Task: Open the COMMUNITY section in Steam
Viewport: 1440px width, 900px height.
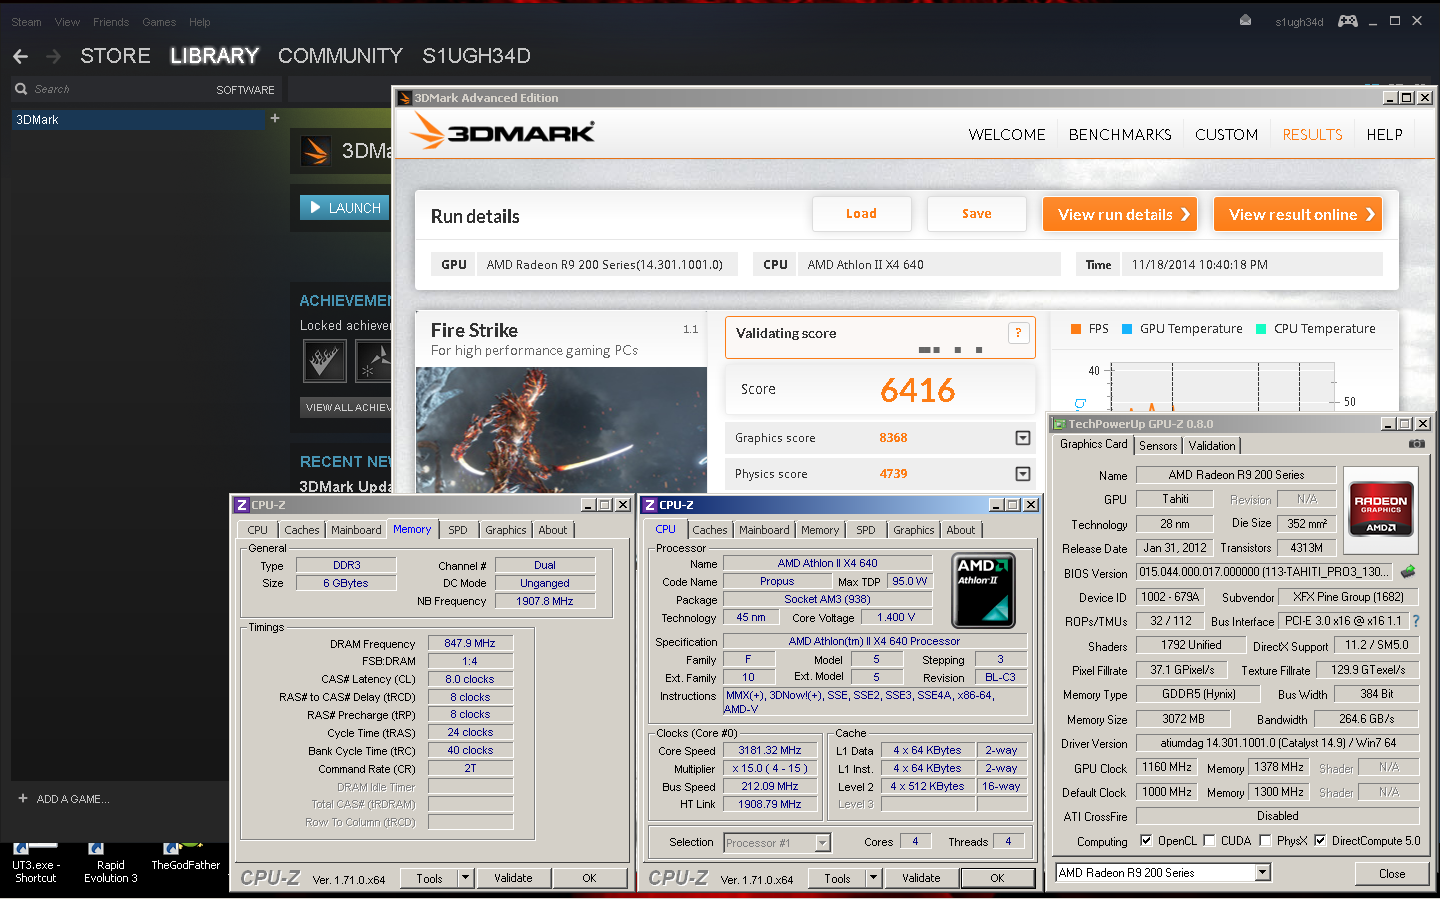Action: click(x=340, y=56)
